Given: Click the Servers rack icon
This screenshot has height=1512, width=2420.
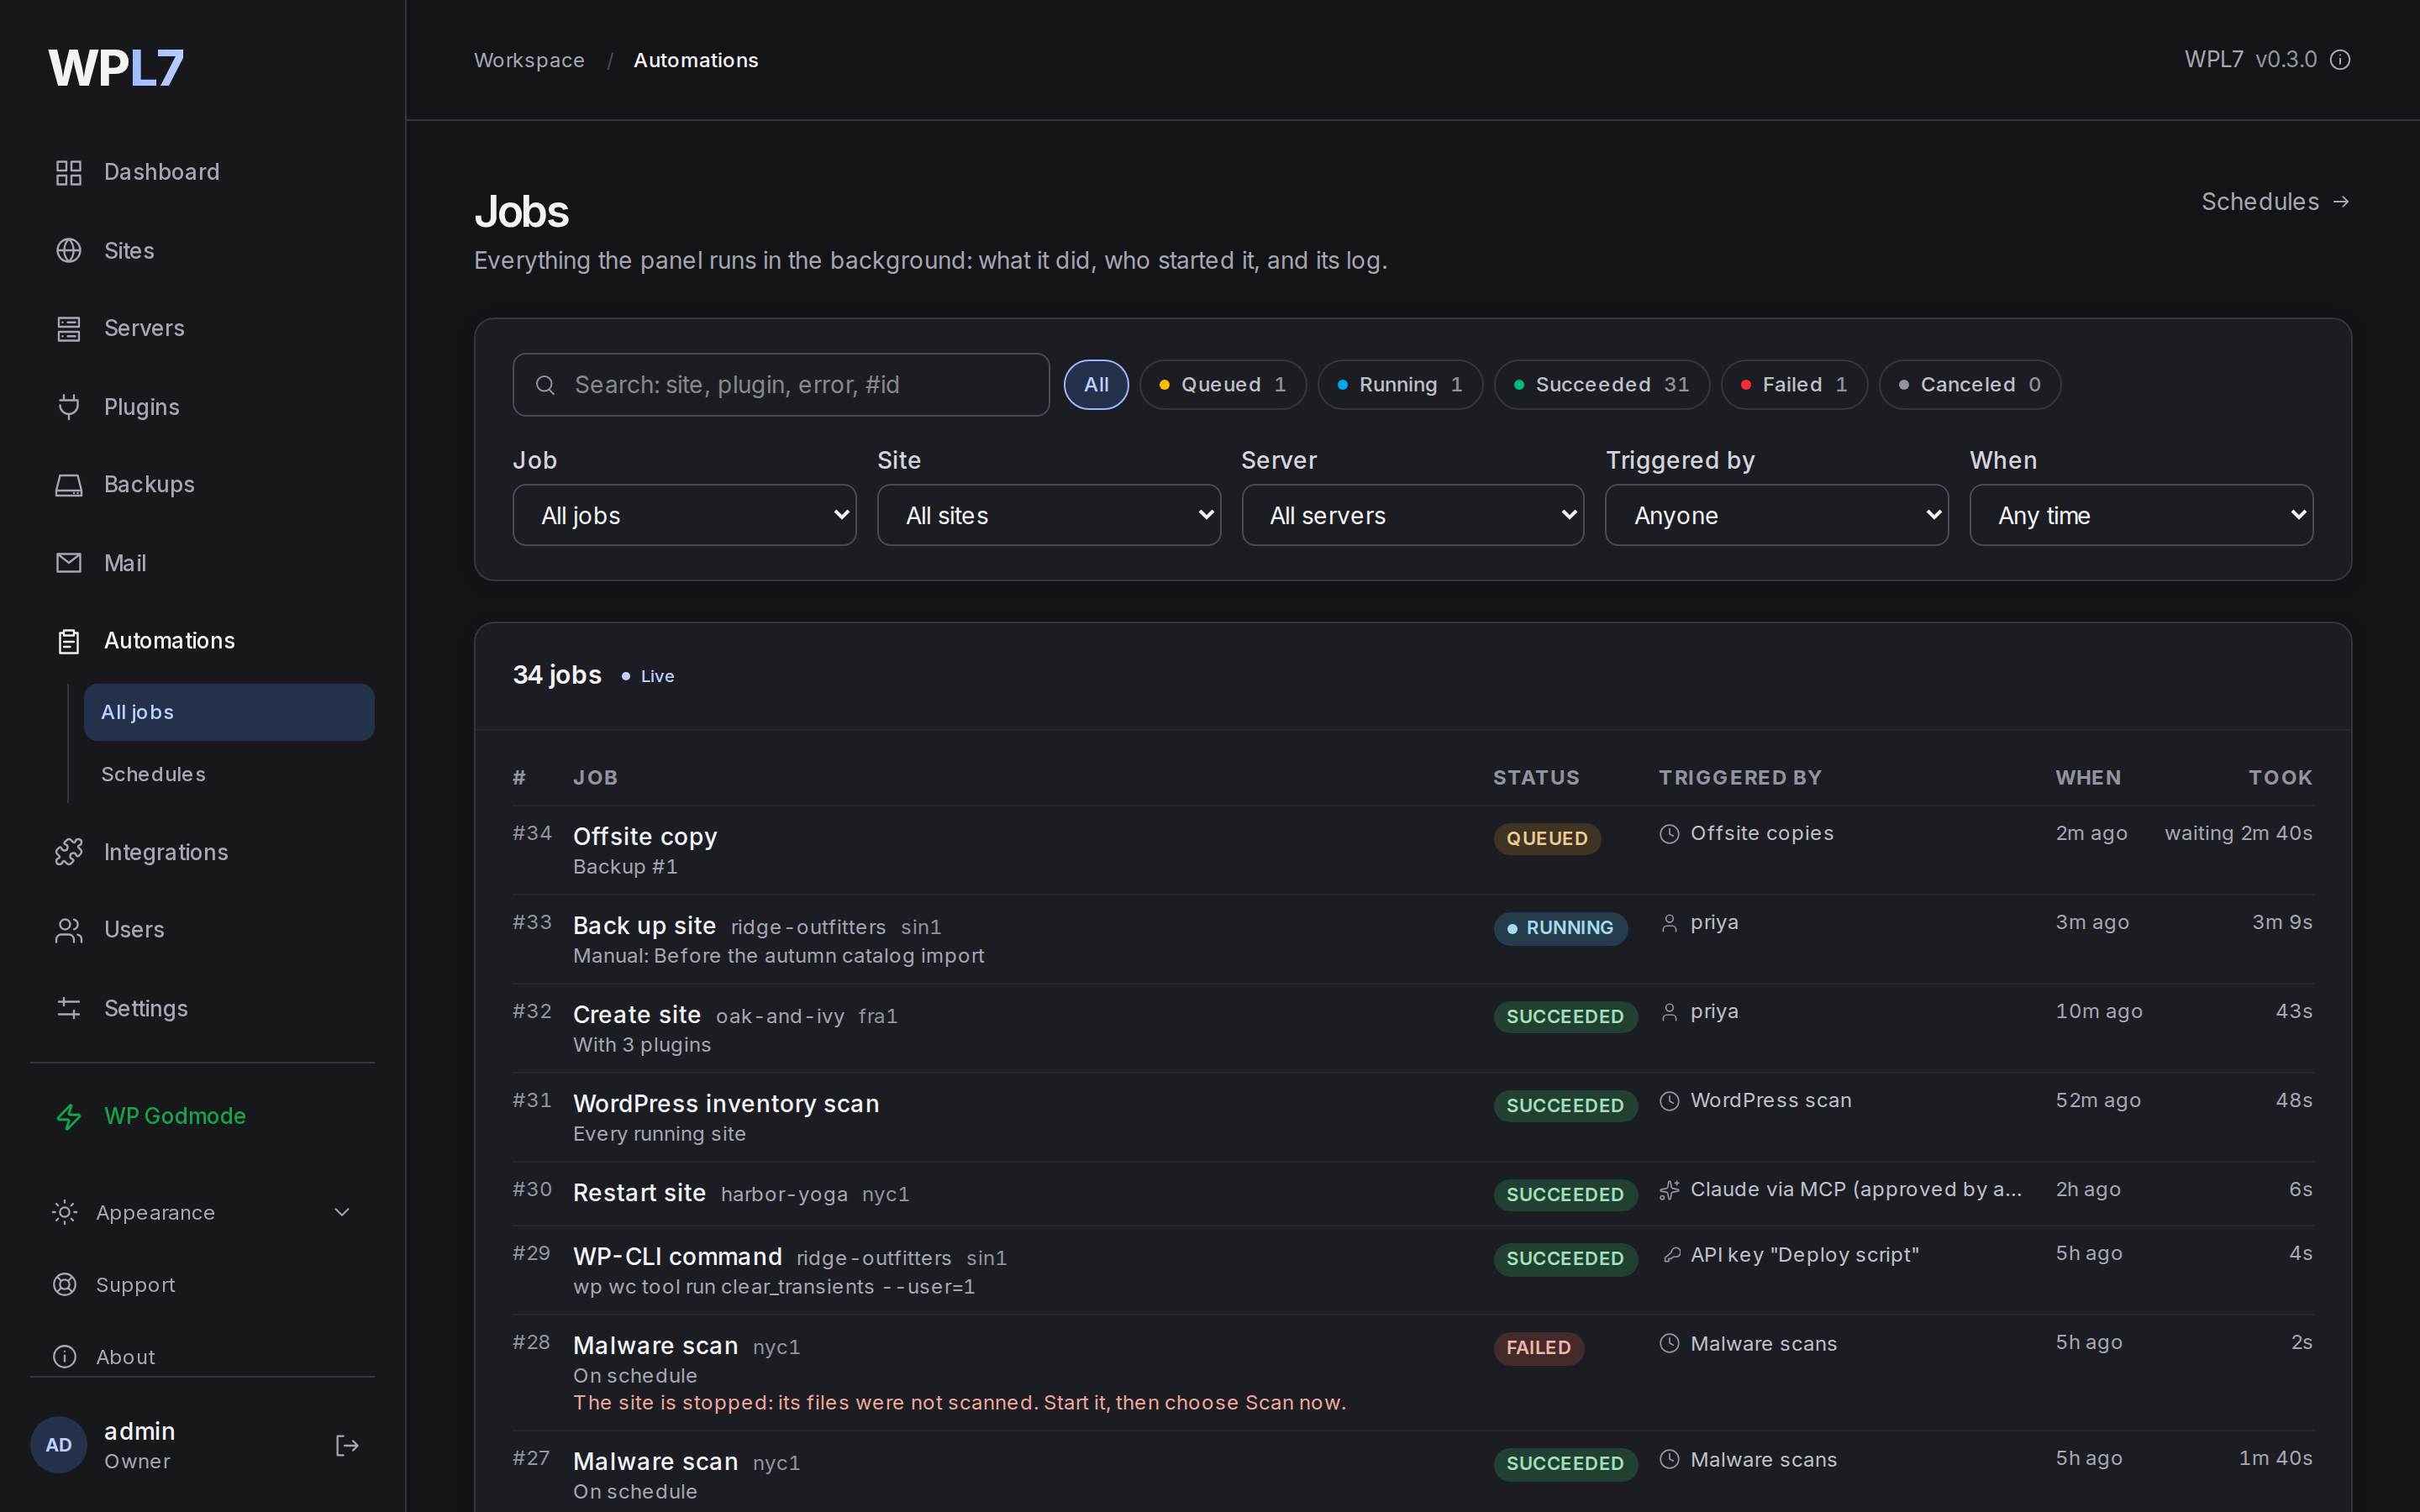Looking at the screenshot, I should pos(68,328).
